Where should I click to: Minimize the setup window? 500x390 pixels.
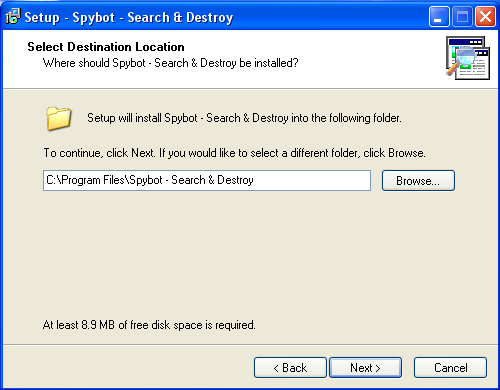coord(439,16)
